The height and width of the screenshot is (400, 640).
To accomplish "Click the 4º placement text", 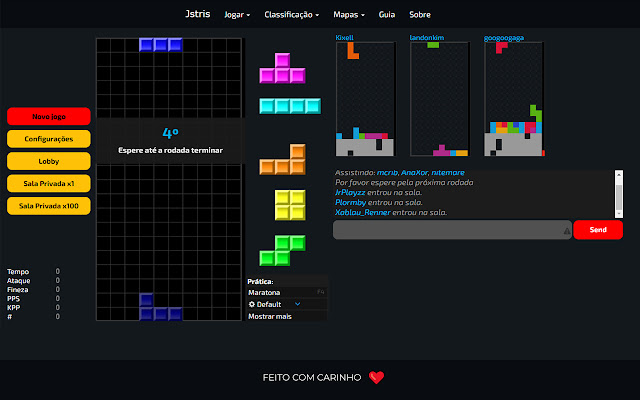I will (171, 133).
